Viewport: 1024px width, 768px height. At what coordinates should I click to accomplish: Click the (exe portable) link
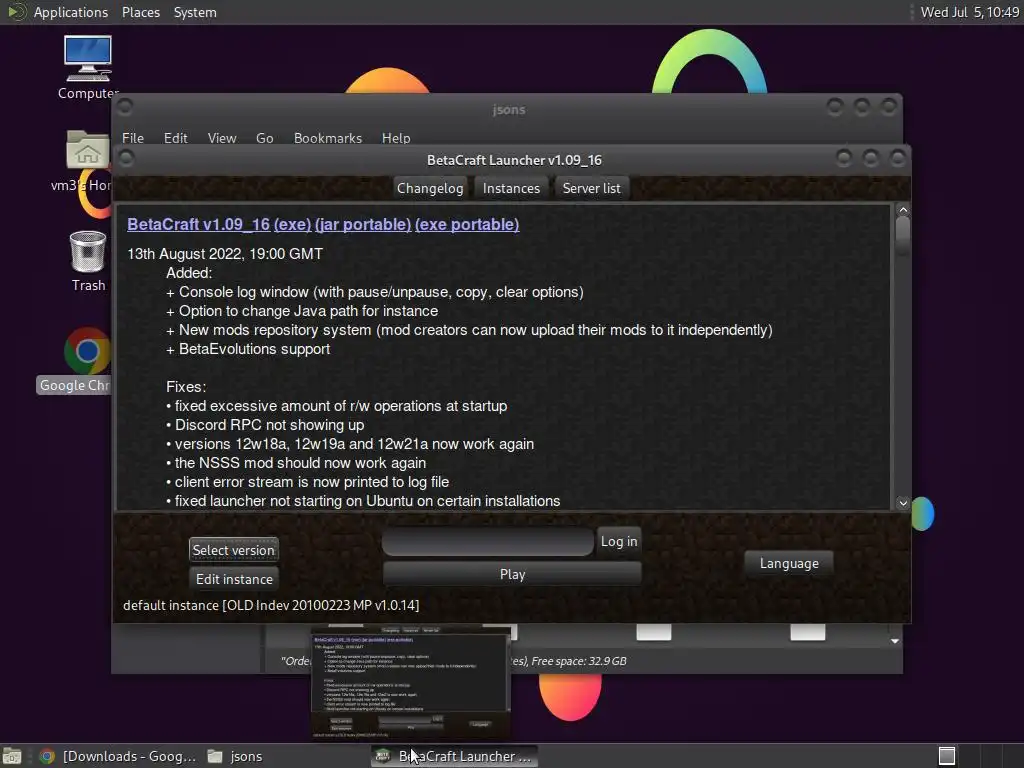[x=467, y=225]
